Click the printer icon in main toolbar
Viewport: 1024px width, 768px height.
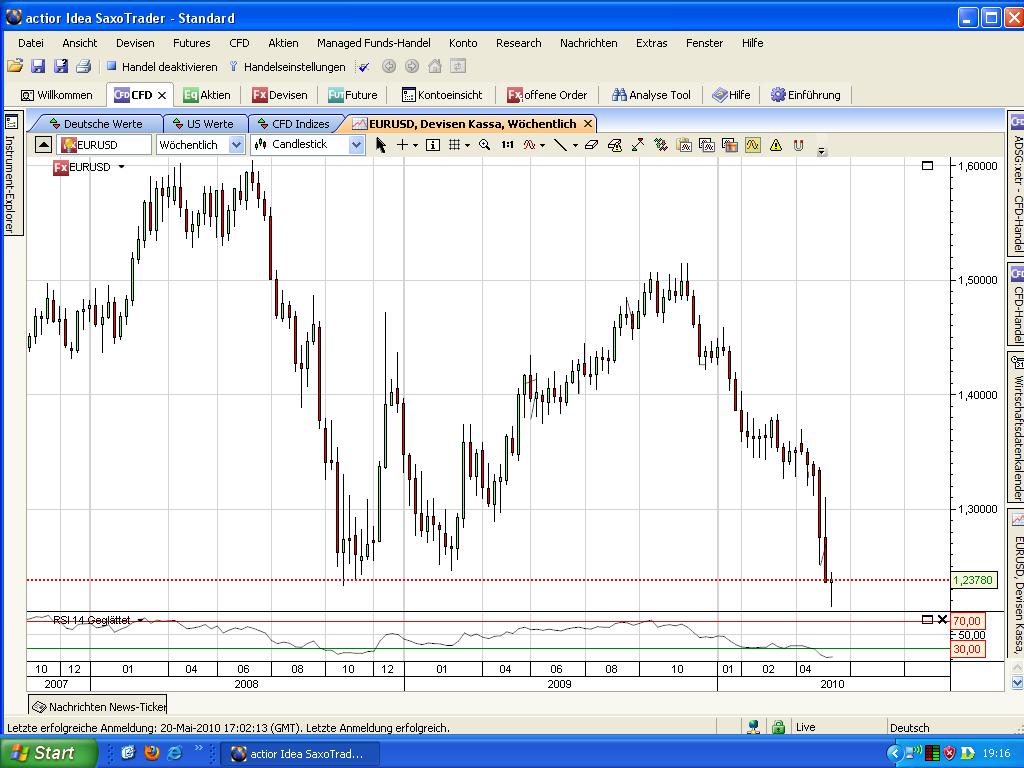click(x=83, y=67)
